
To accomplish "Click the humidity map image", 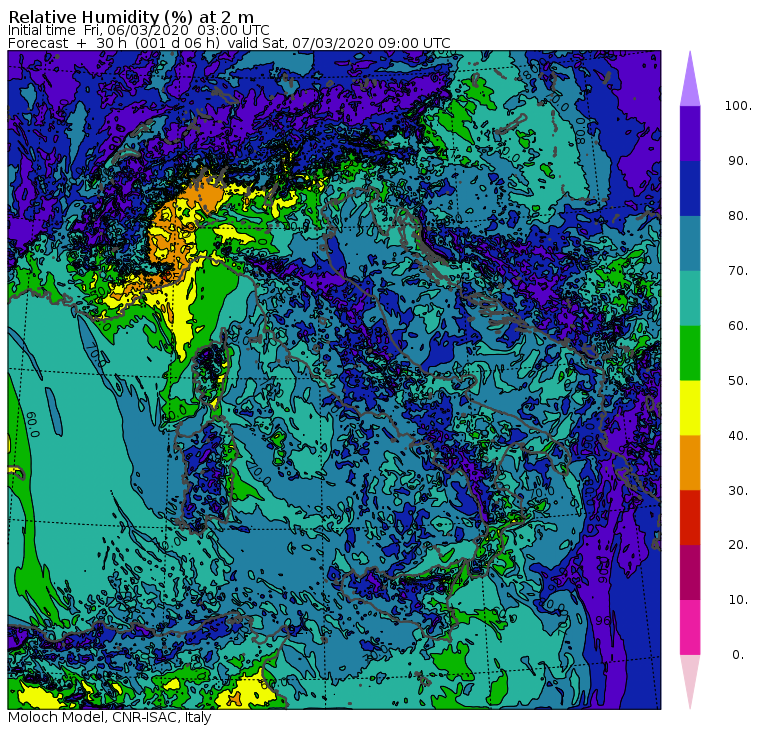I will point(334,380).
